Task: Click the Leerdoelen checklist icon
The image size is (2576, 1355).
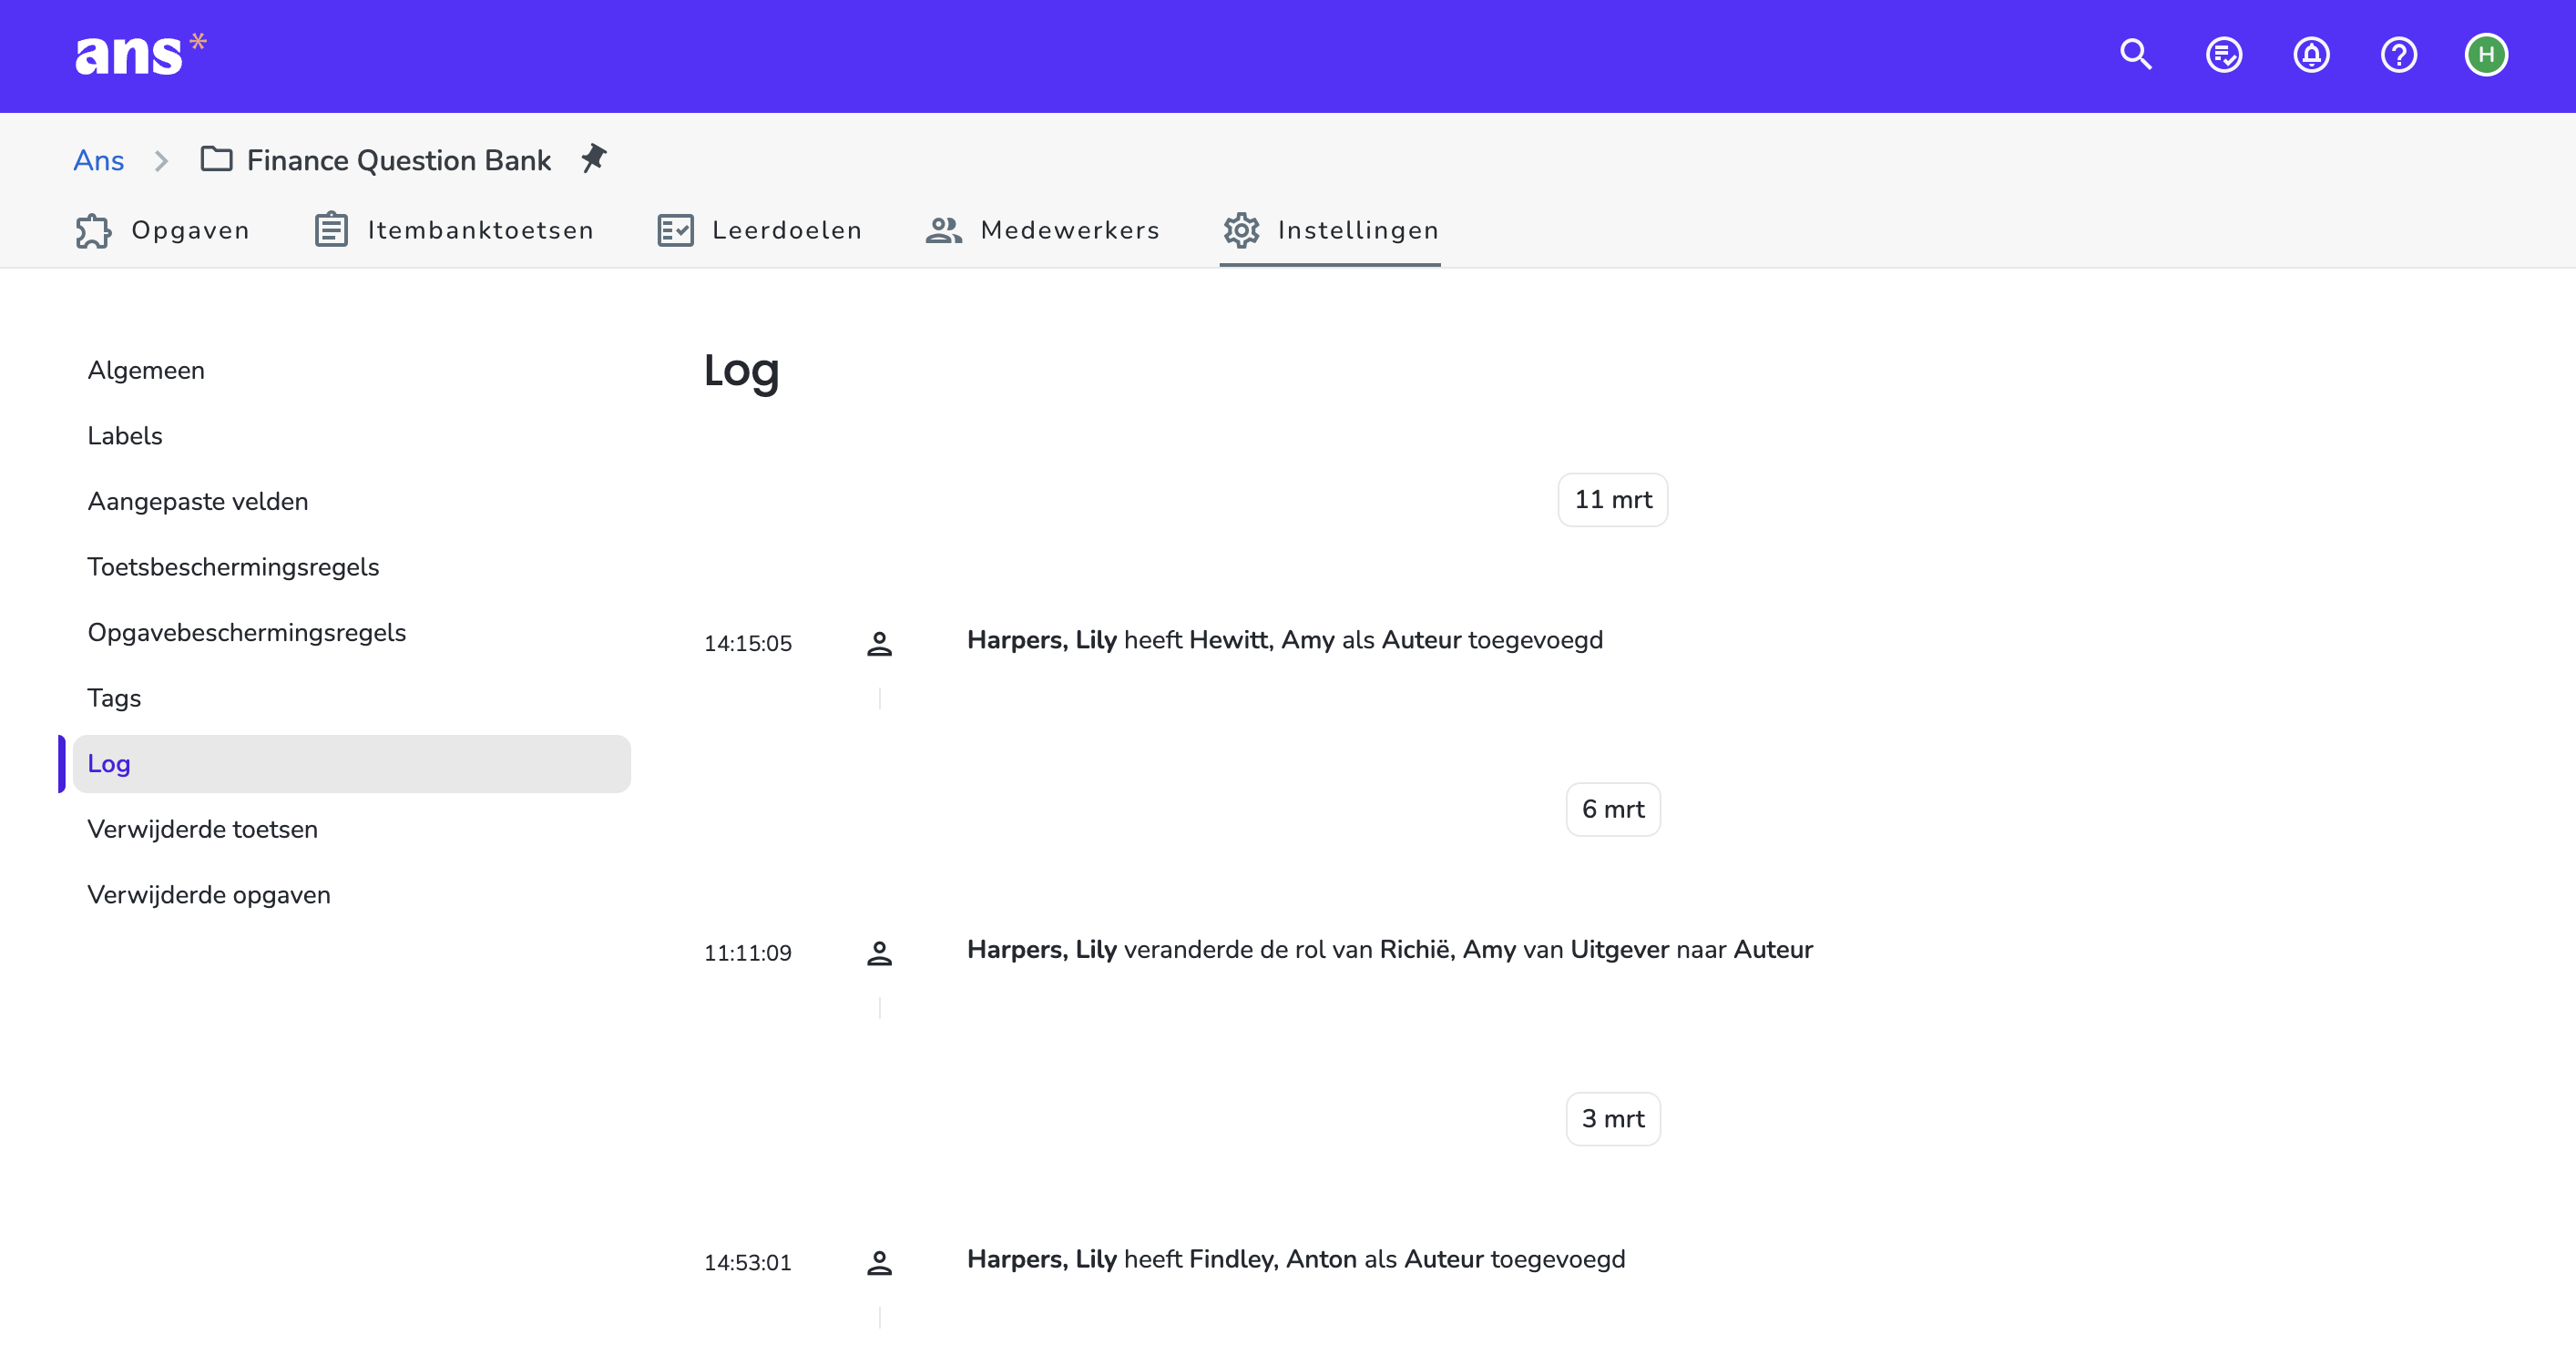Action: point(675,231)
